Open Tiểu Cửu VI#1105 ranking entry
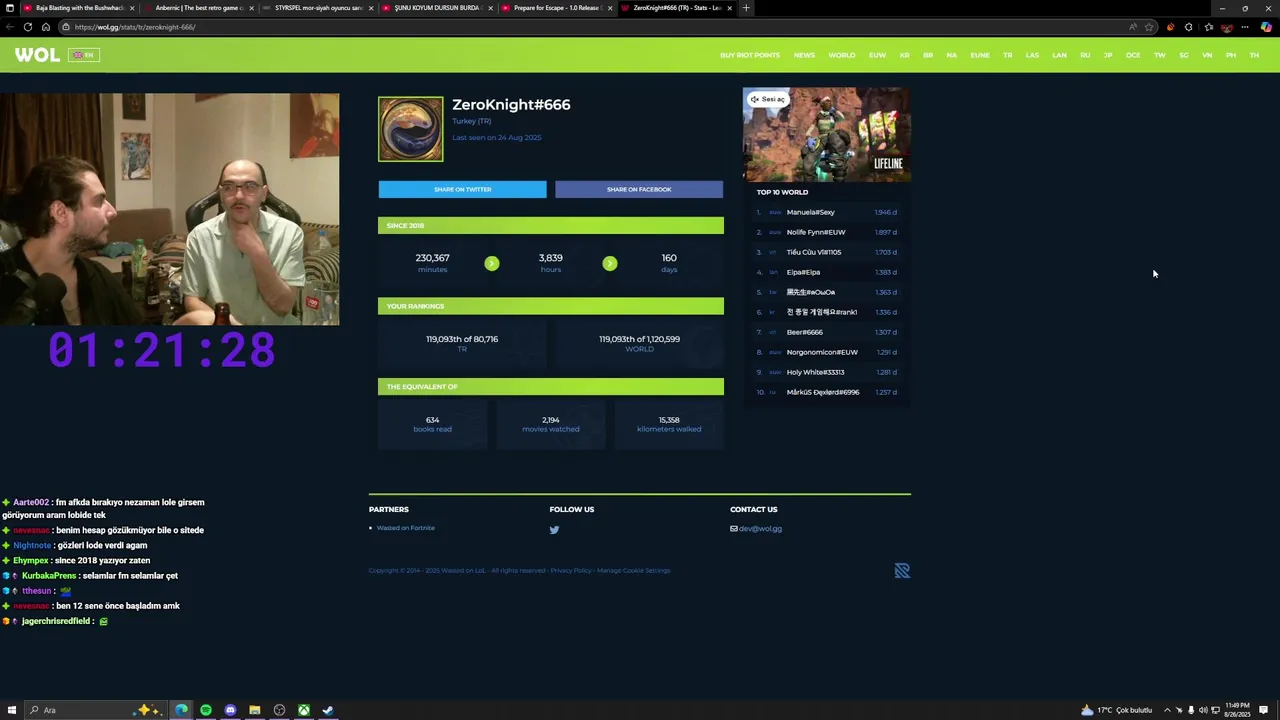The height and width of the screenshot is (720, 1280). pos(814,252)
